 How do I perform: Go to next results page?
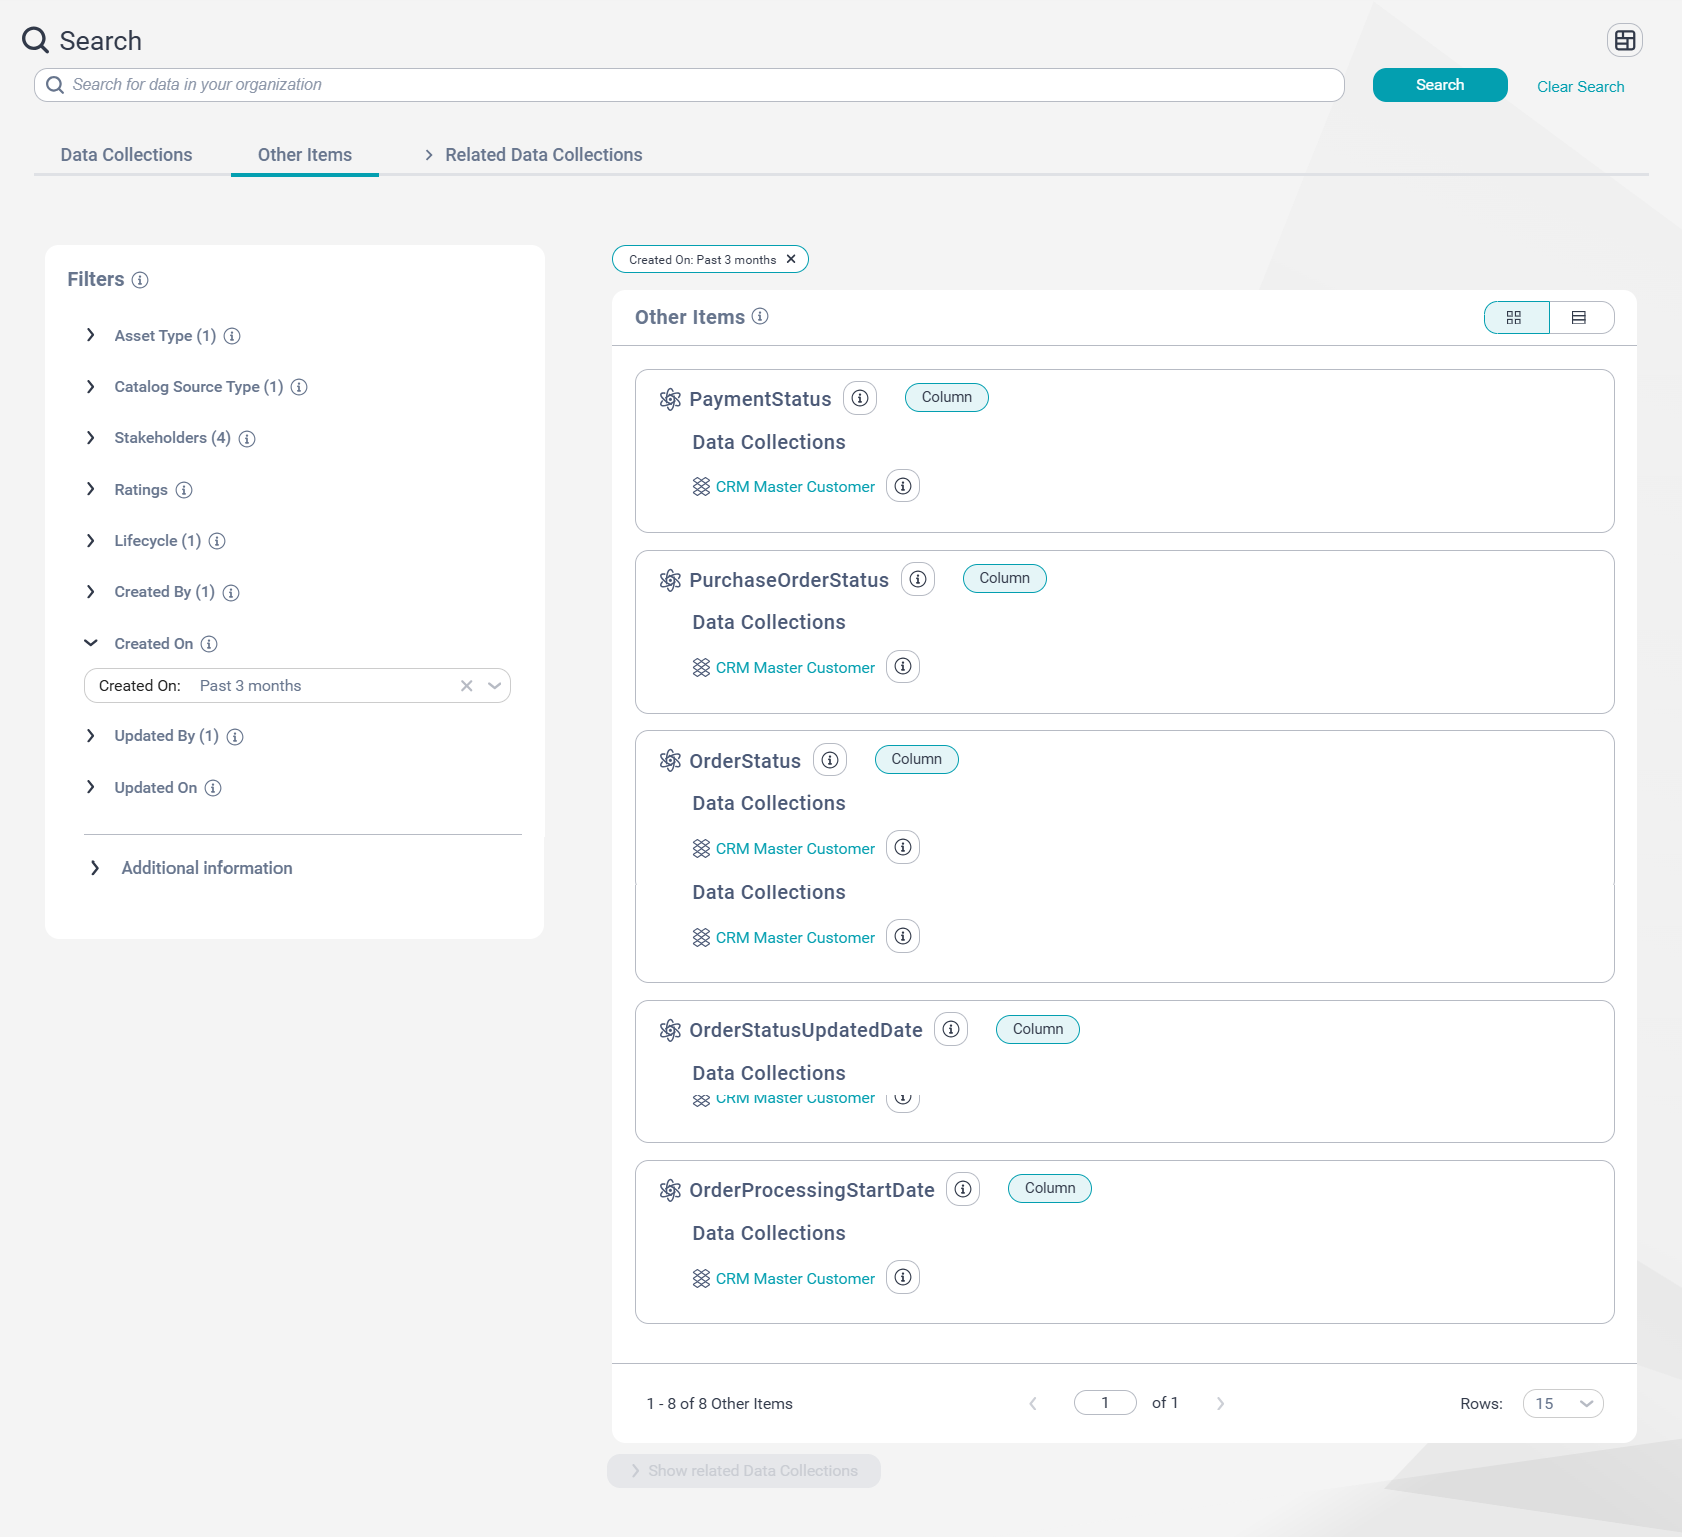[x=1220, y=1404]
